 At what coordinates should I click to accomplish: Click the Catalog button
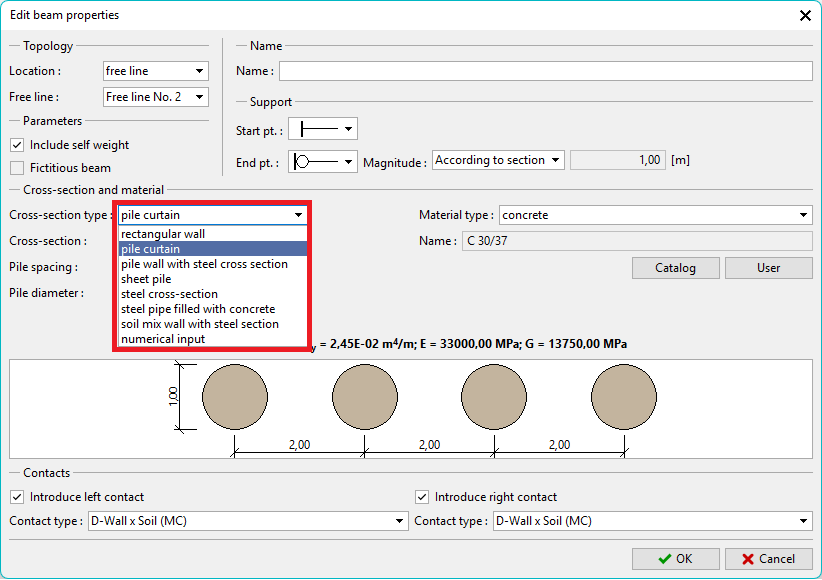click(675, 268)
